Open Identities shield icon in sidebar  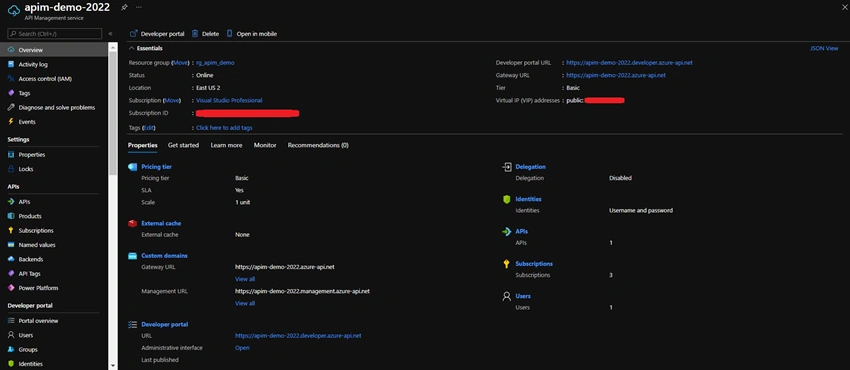click(11, 363)
